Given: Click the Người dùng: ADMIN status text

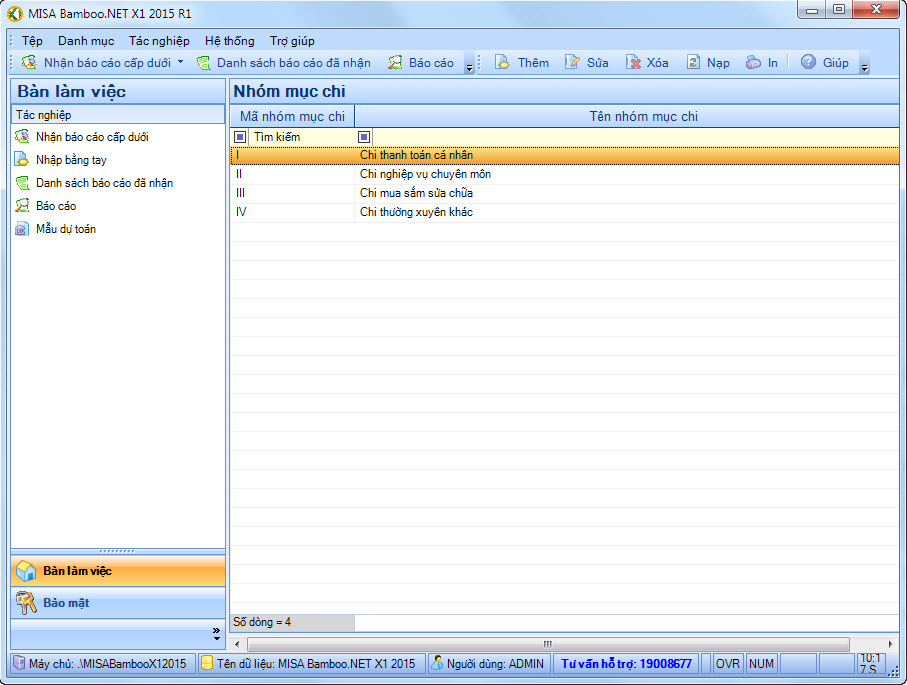Looking at the screenshot, I should point(495,664).
